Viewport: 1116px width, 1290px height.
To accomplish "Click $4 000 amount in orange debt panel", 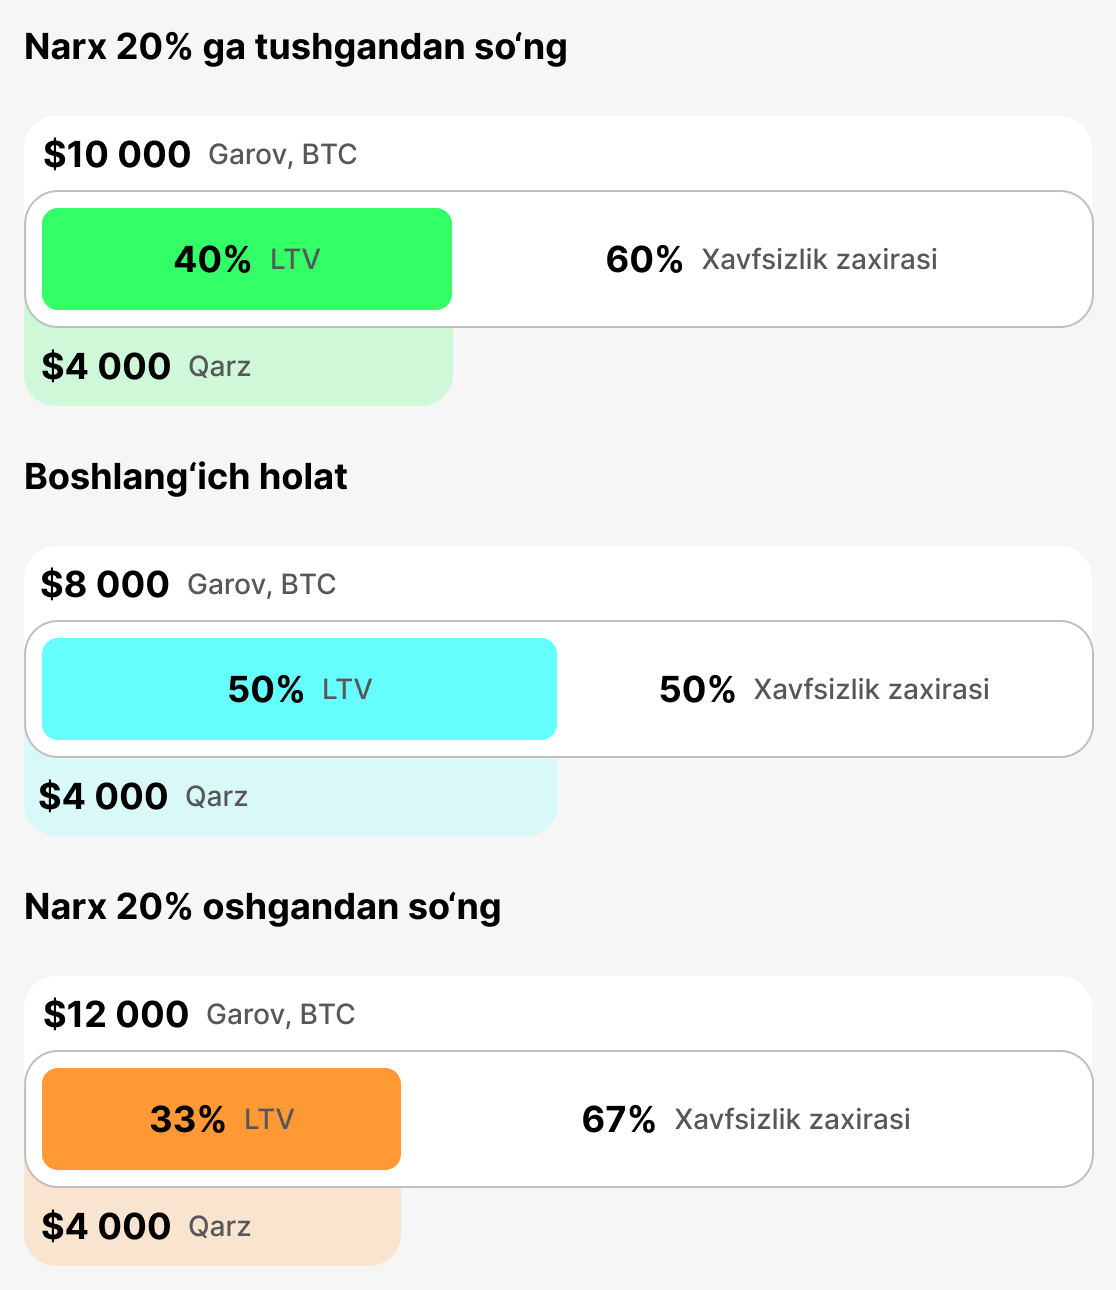I will point(106,1226).
